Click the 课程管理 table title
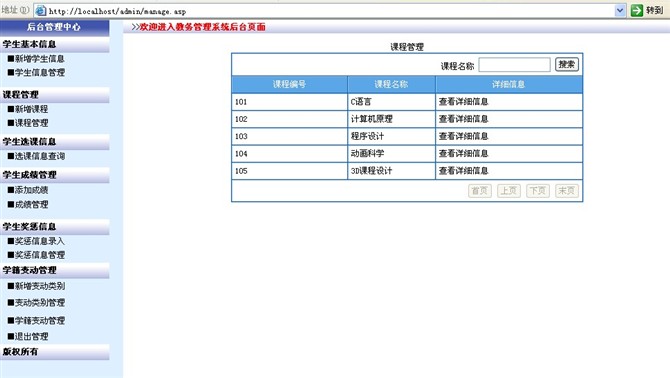 pyautogui.click(x=407, y=47)
